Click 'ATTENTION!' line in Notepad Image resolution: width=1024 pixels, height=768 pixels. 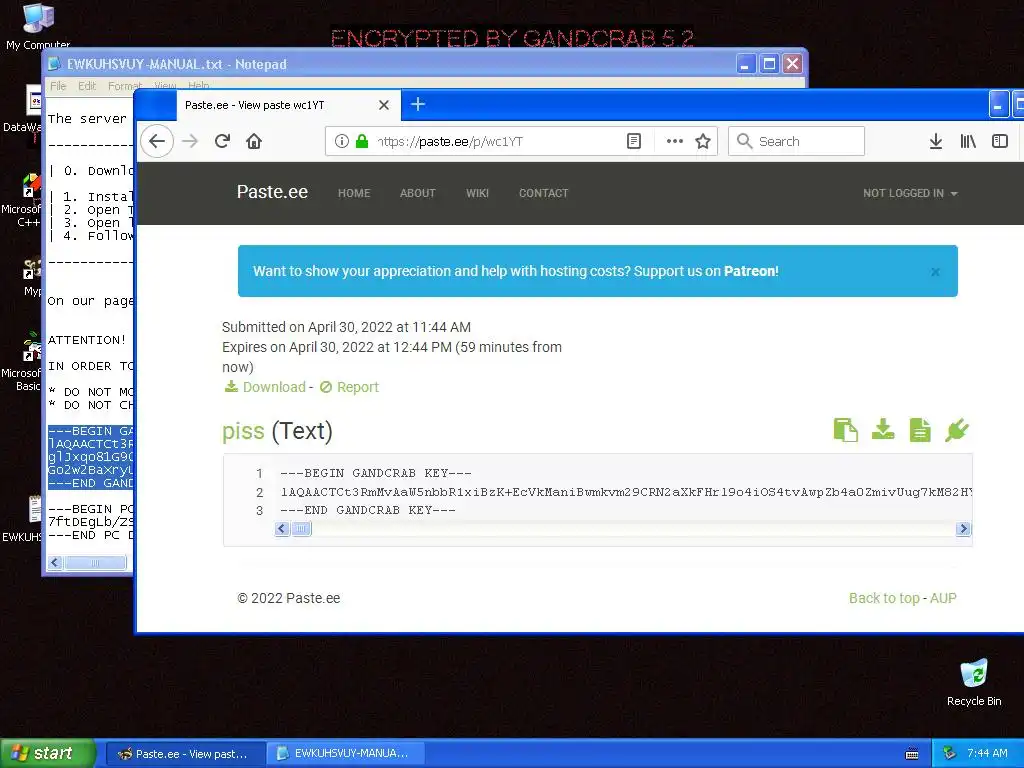coord(86,340)
